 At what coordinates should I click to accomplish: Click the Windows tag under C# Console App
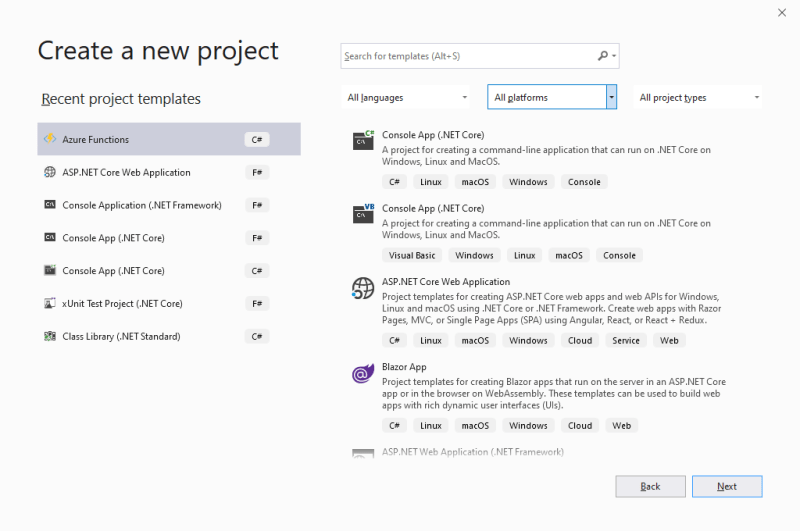(528, 182)
